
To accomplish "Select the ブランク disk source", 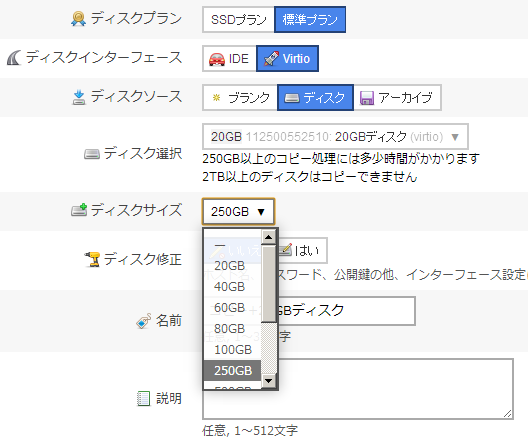I will point(240,98).
